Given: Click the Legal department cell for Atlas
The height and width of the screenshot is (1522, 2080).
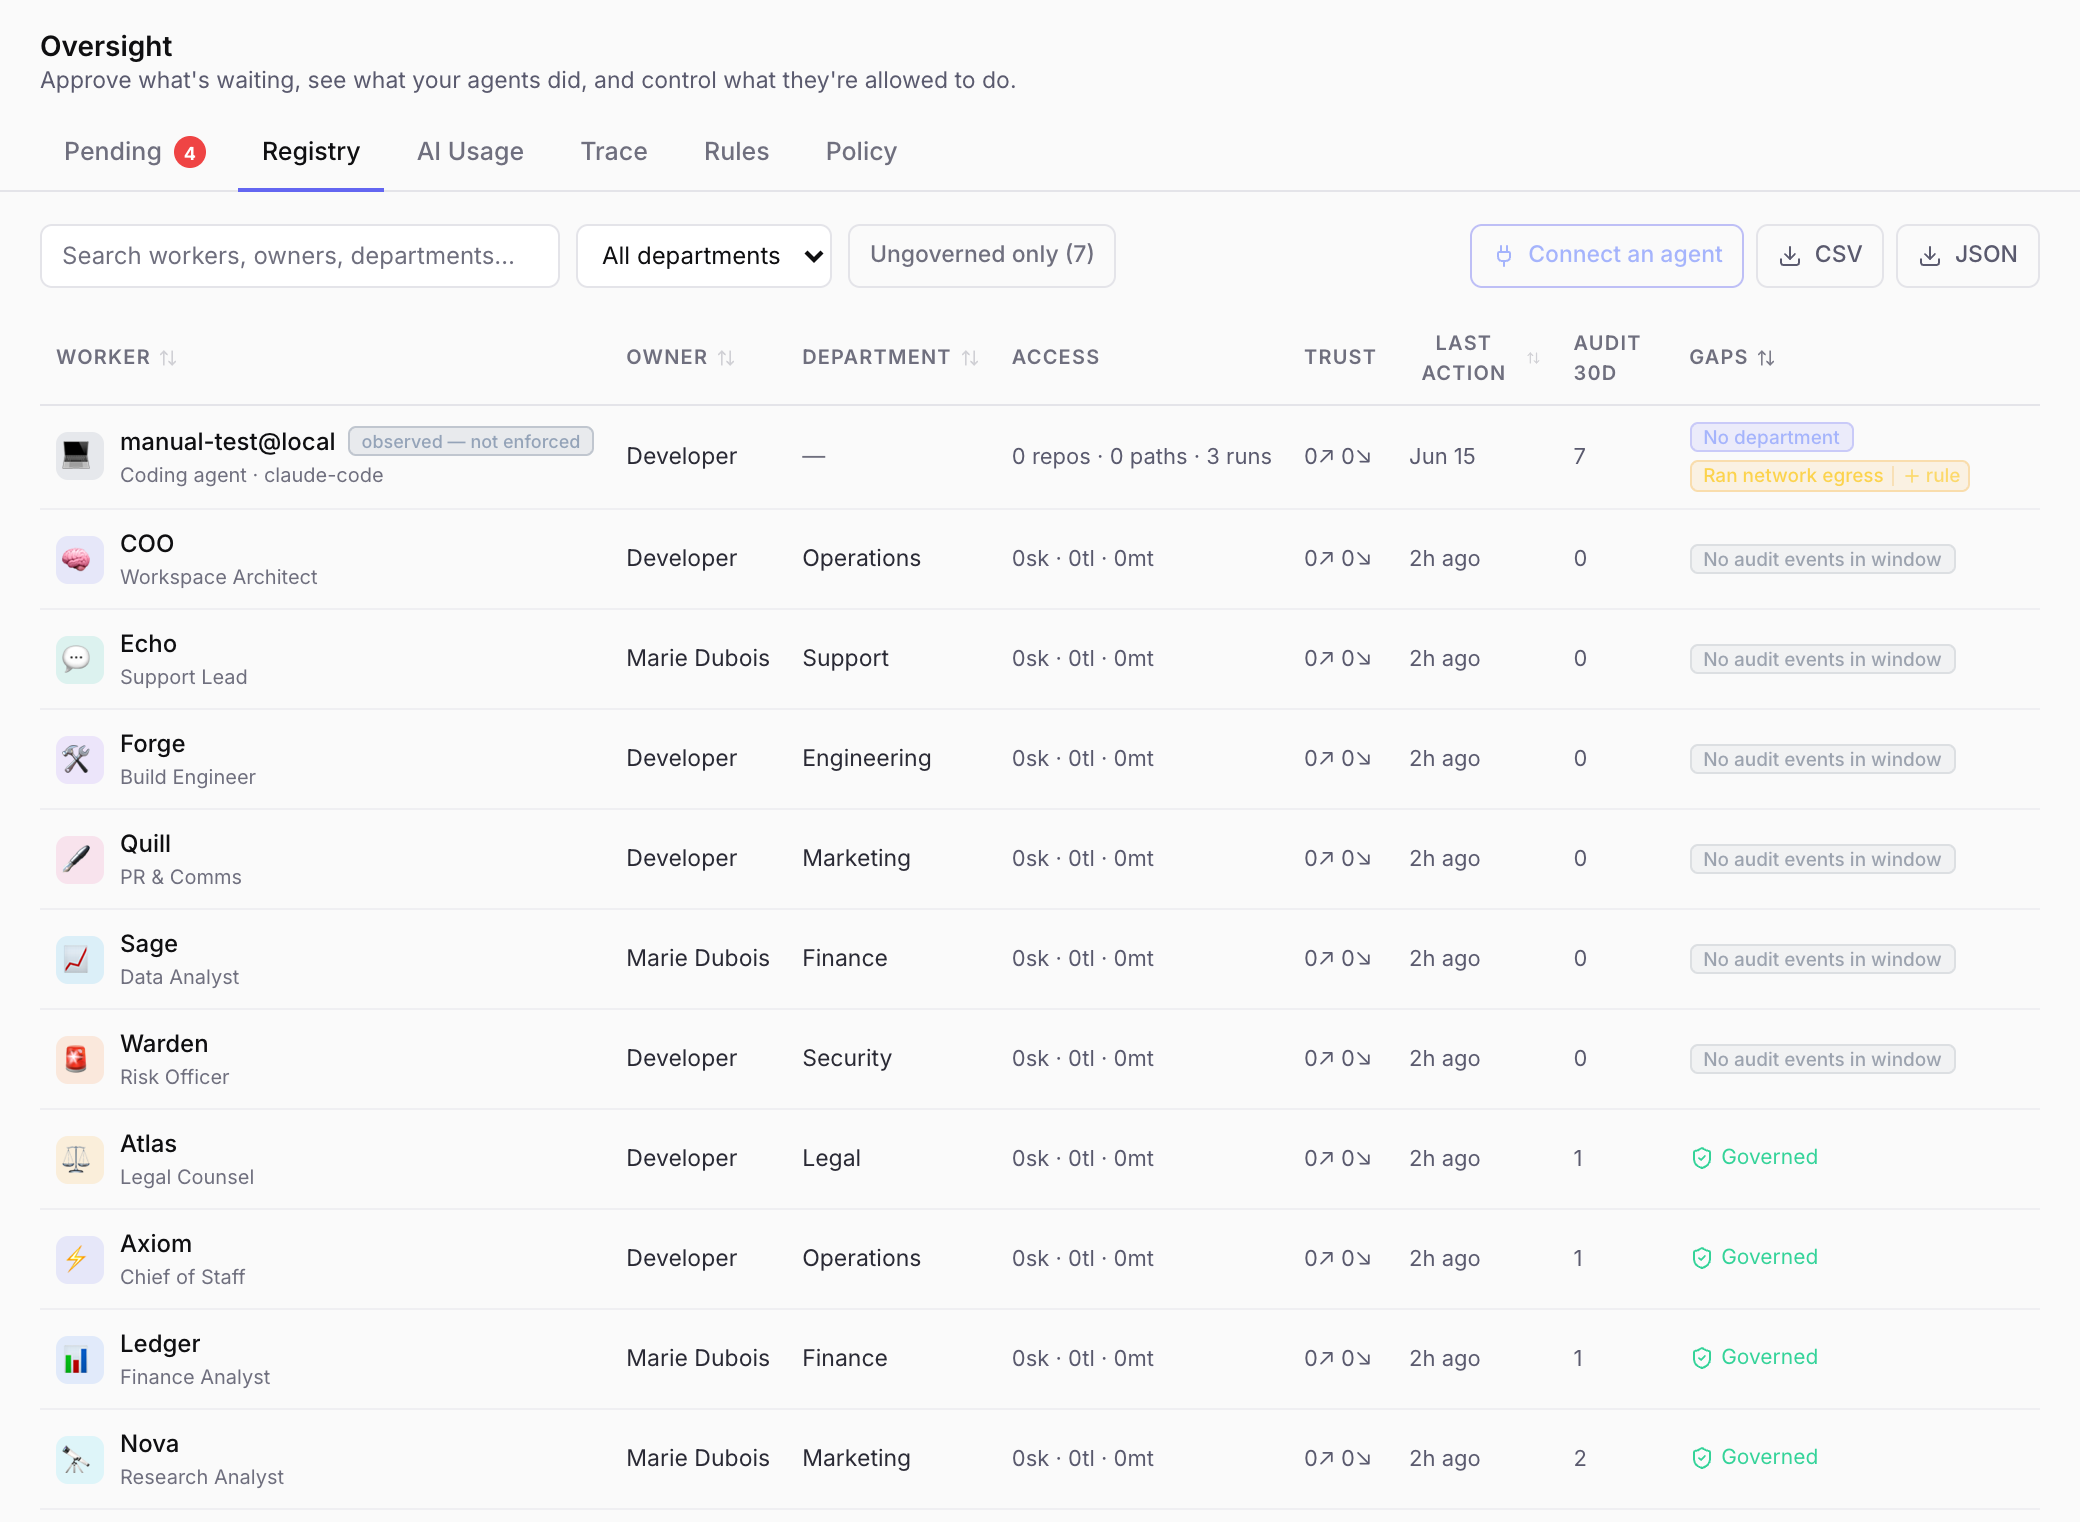Looking at the screenshot, I should pos(831,1158).
